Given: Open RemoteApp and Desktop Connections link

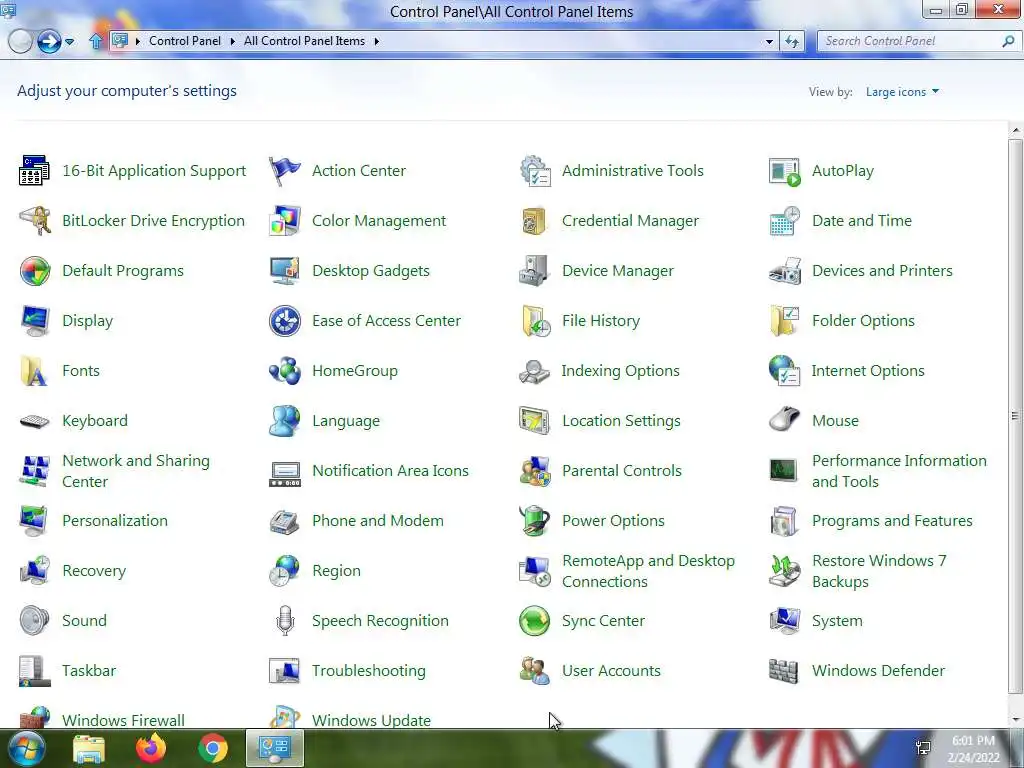Looking at the screenshot, I should coord(648,571).
